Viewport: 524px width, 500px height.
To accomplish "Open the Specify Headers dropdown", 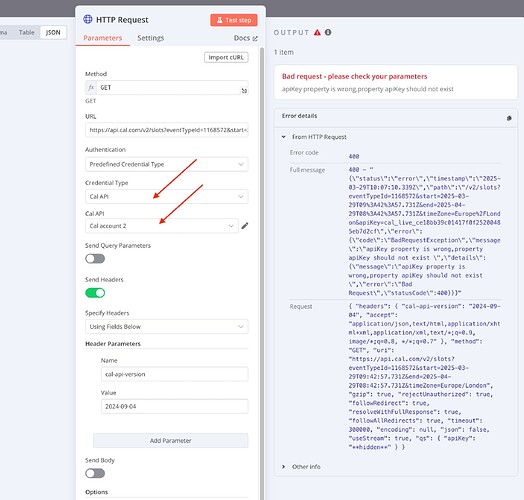I will [x=166, y=327].
